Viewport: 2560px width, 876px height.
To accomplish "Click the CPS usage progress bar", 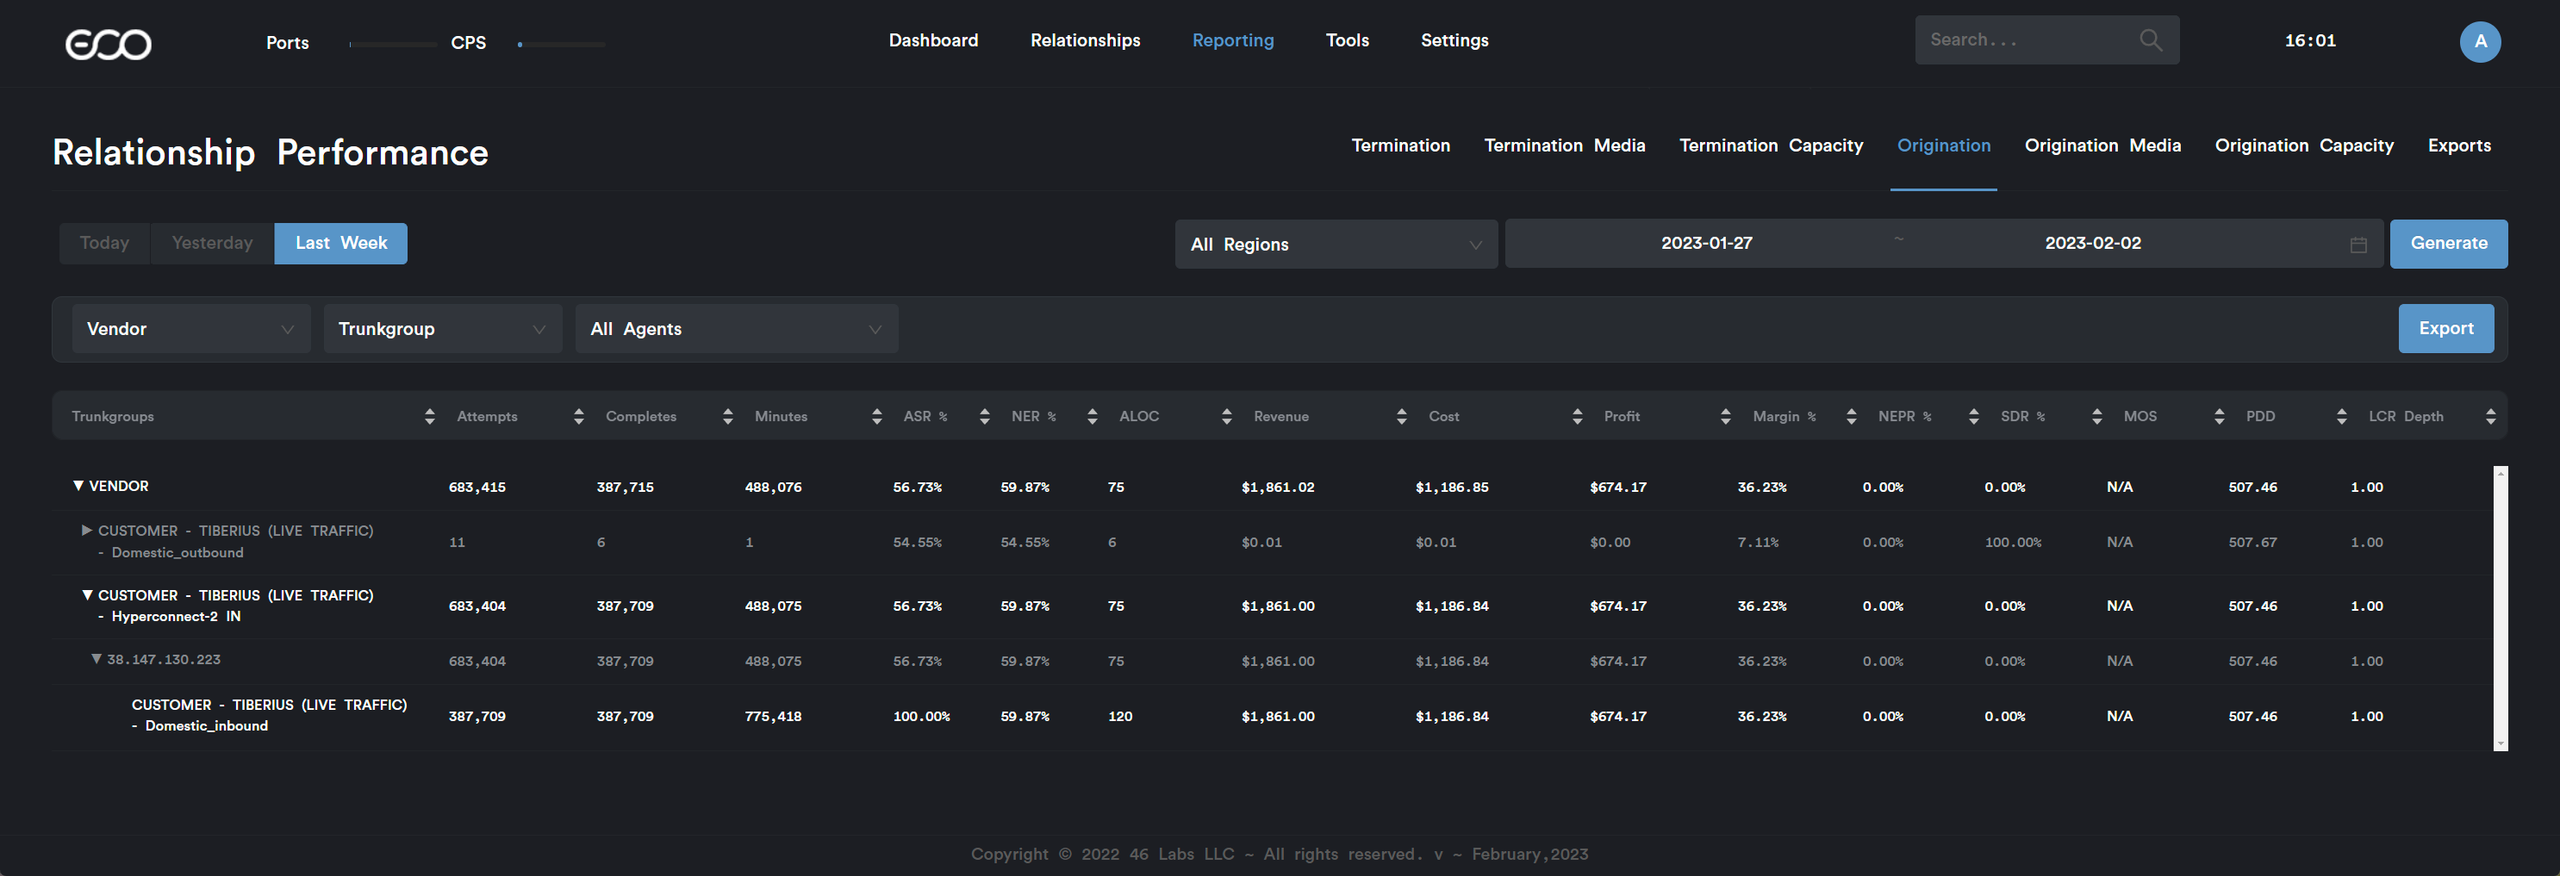I will tap(561, 45).
